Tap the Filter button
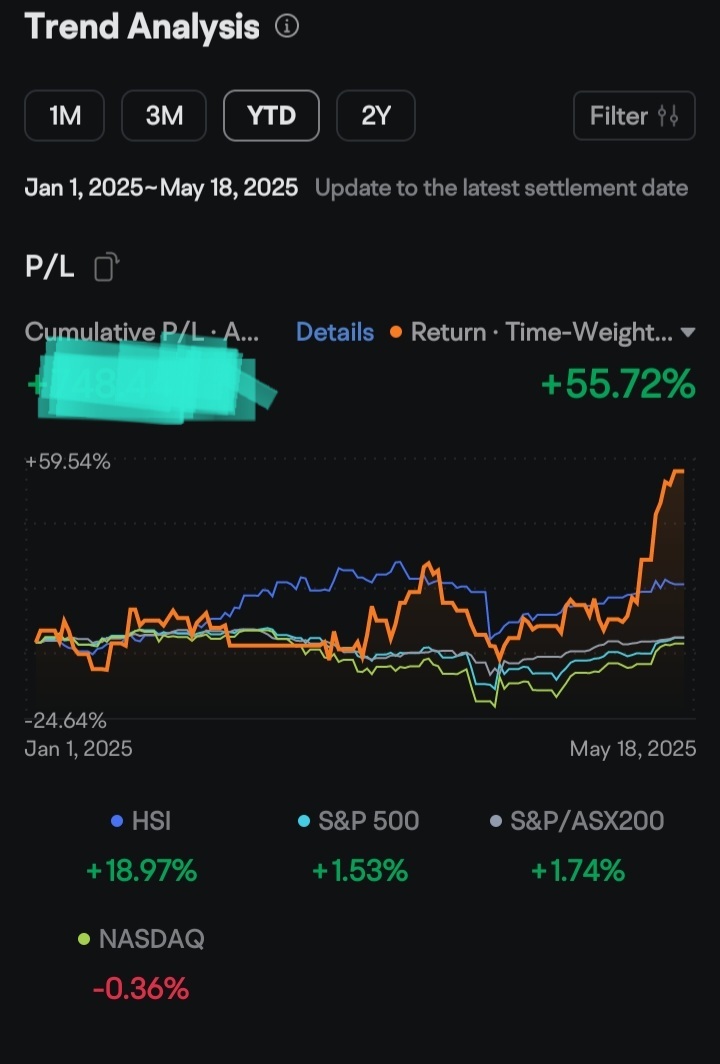This screenshot has height=1064, width=720. [634, 116]
